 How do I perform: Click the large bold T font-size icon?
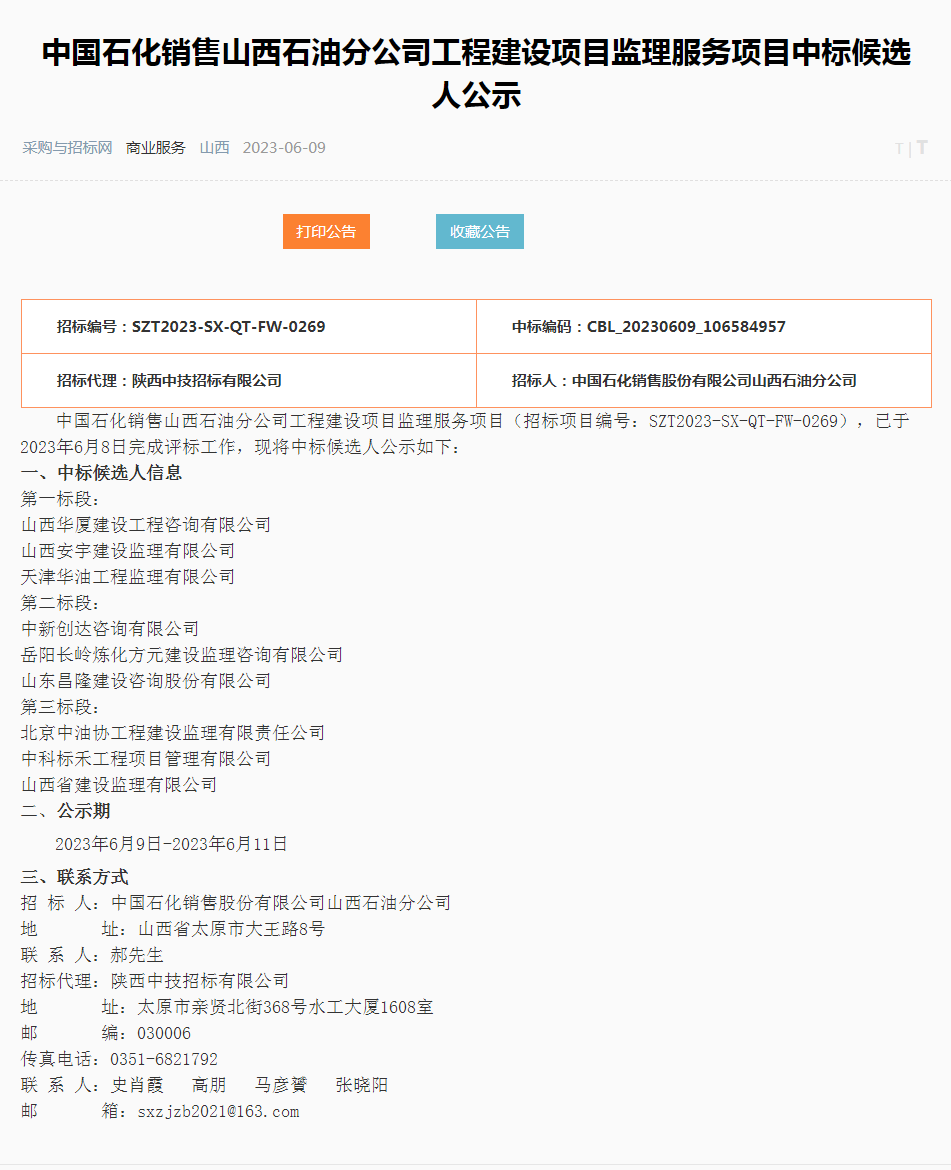[922, 147]
